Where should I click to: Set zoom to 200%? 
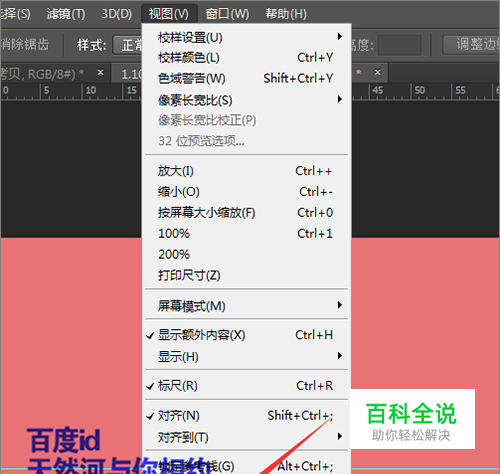pos(247,254)
